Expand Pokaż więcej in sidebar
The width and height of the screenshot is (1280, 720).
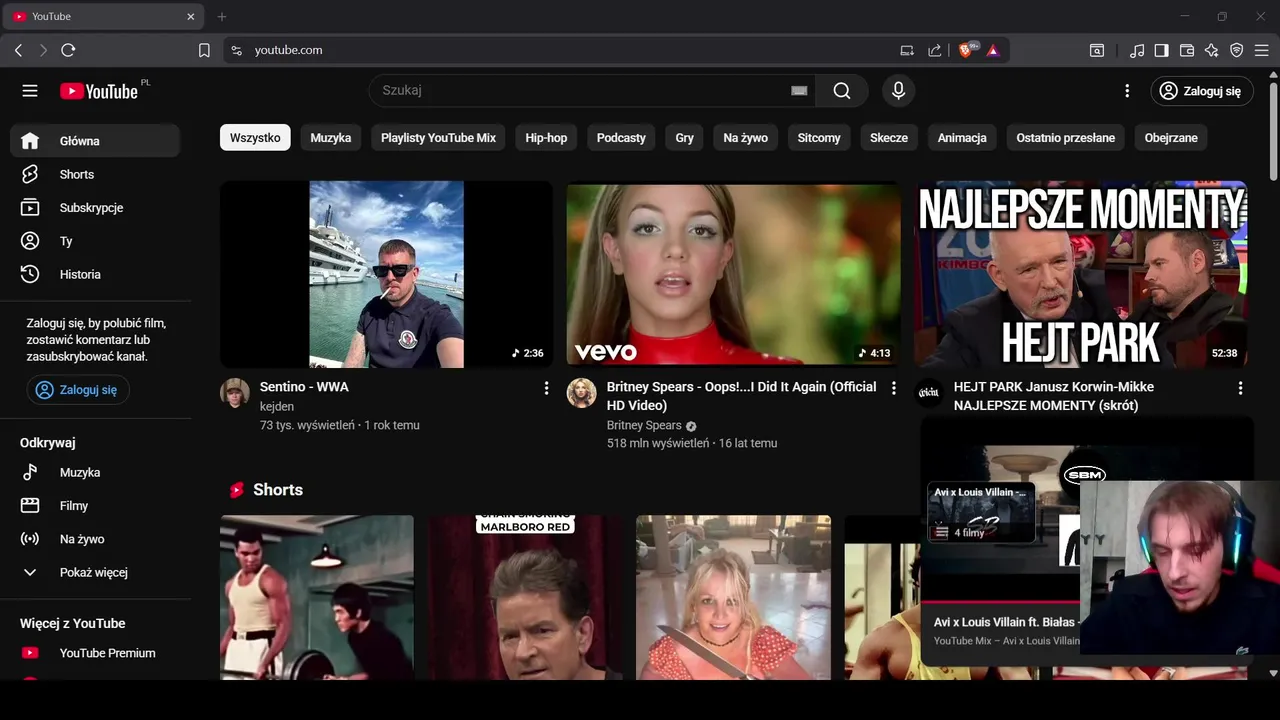click(x=95, y=572)
